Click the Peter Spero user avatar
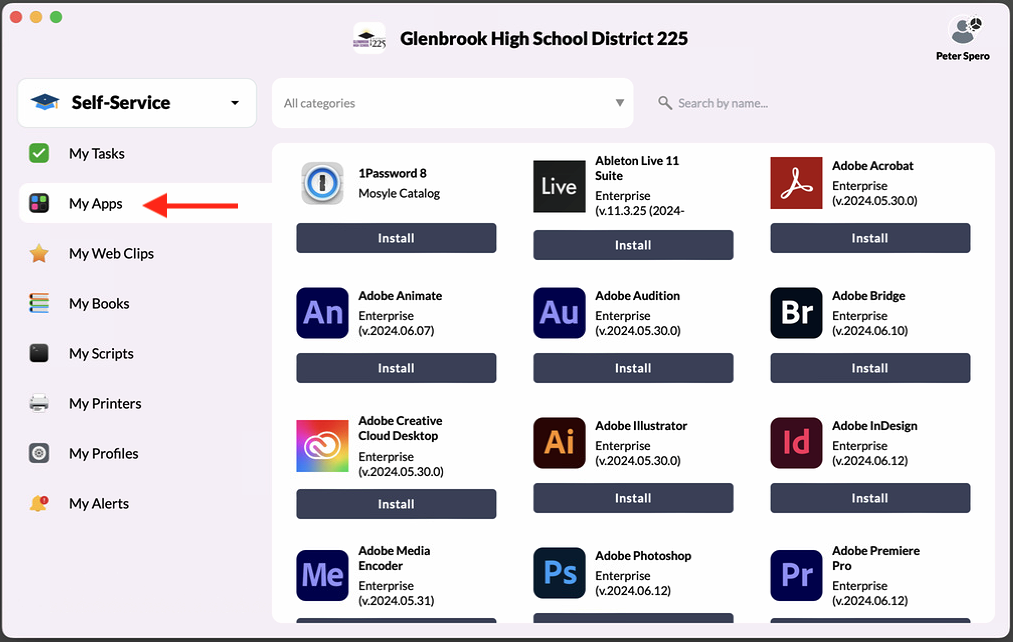Screen dimensions: 1013x642 coord(963,29)
